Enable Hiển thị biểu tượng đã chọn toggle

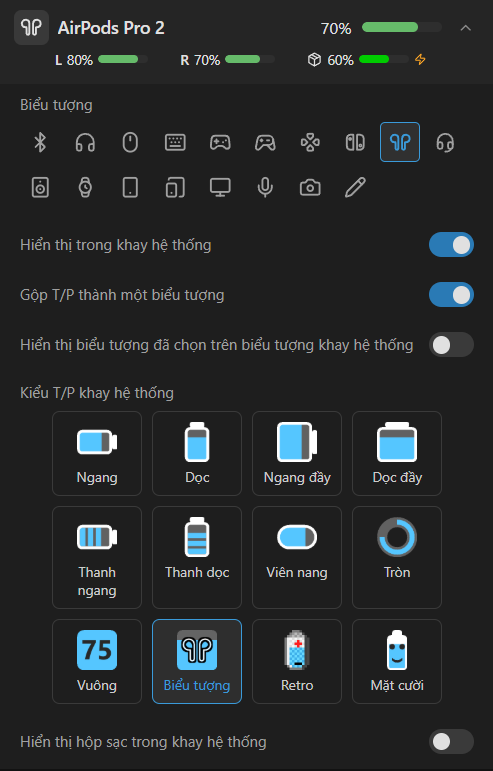click(451, 345)
